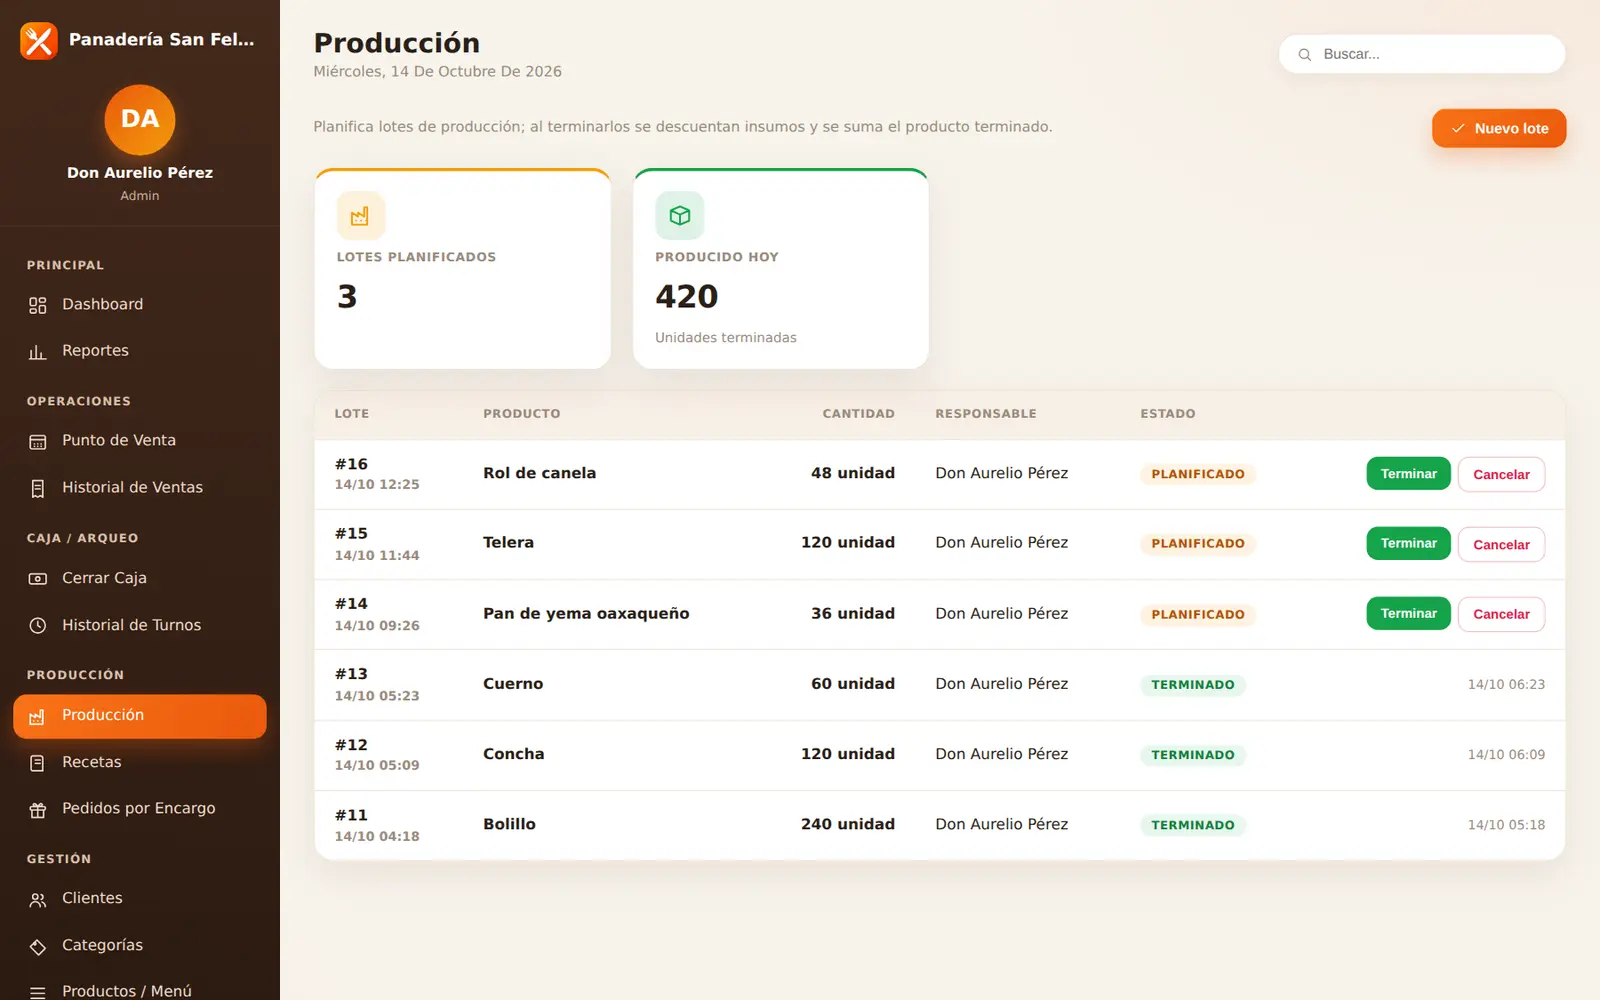The height and width of the screenshot is (1000, 1600).
Task: Click the Clientes people icon
Action: tap(38, 900)
